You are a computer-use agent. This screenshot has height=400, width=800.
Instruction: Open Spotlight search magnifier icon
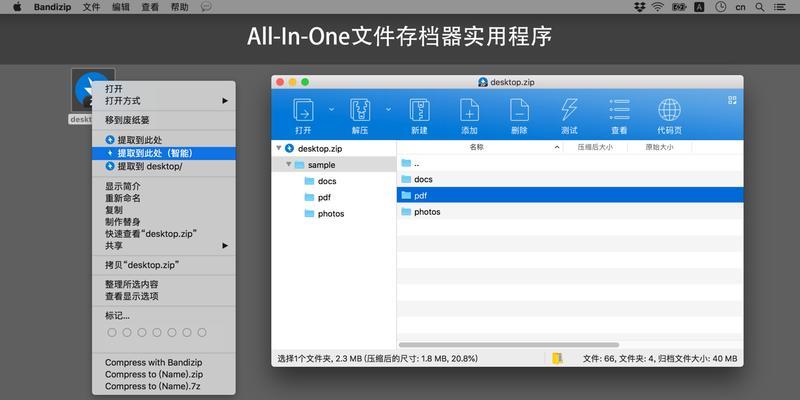760,7
